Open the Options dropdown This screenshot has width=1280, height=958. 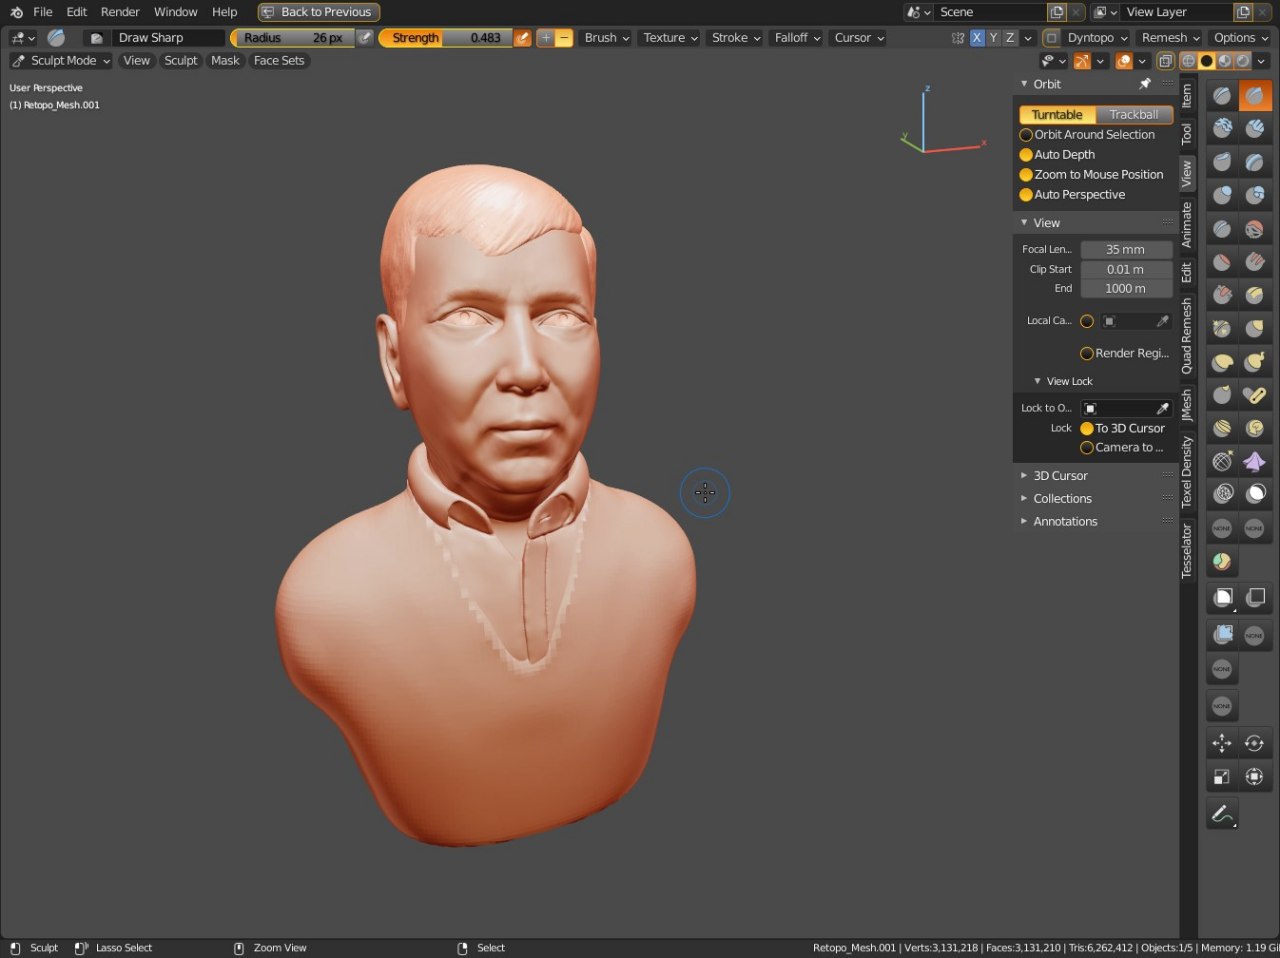tap(1241, 38)
